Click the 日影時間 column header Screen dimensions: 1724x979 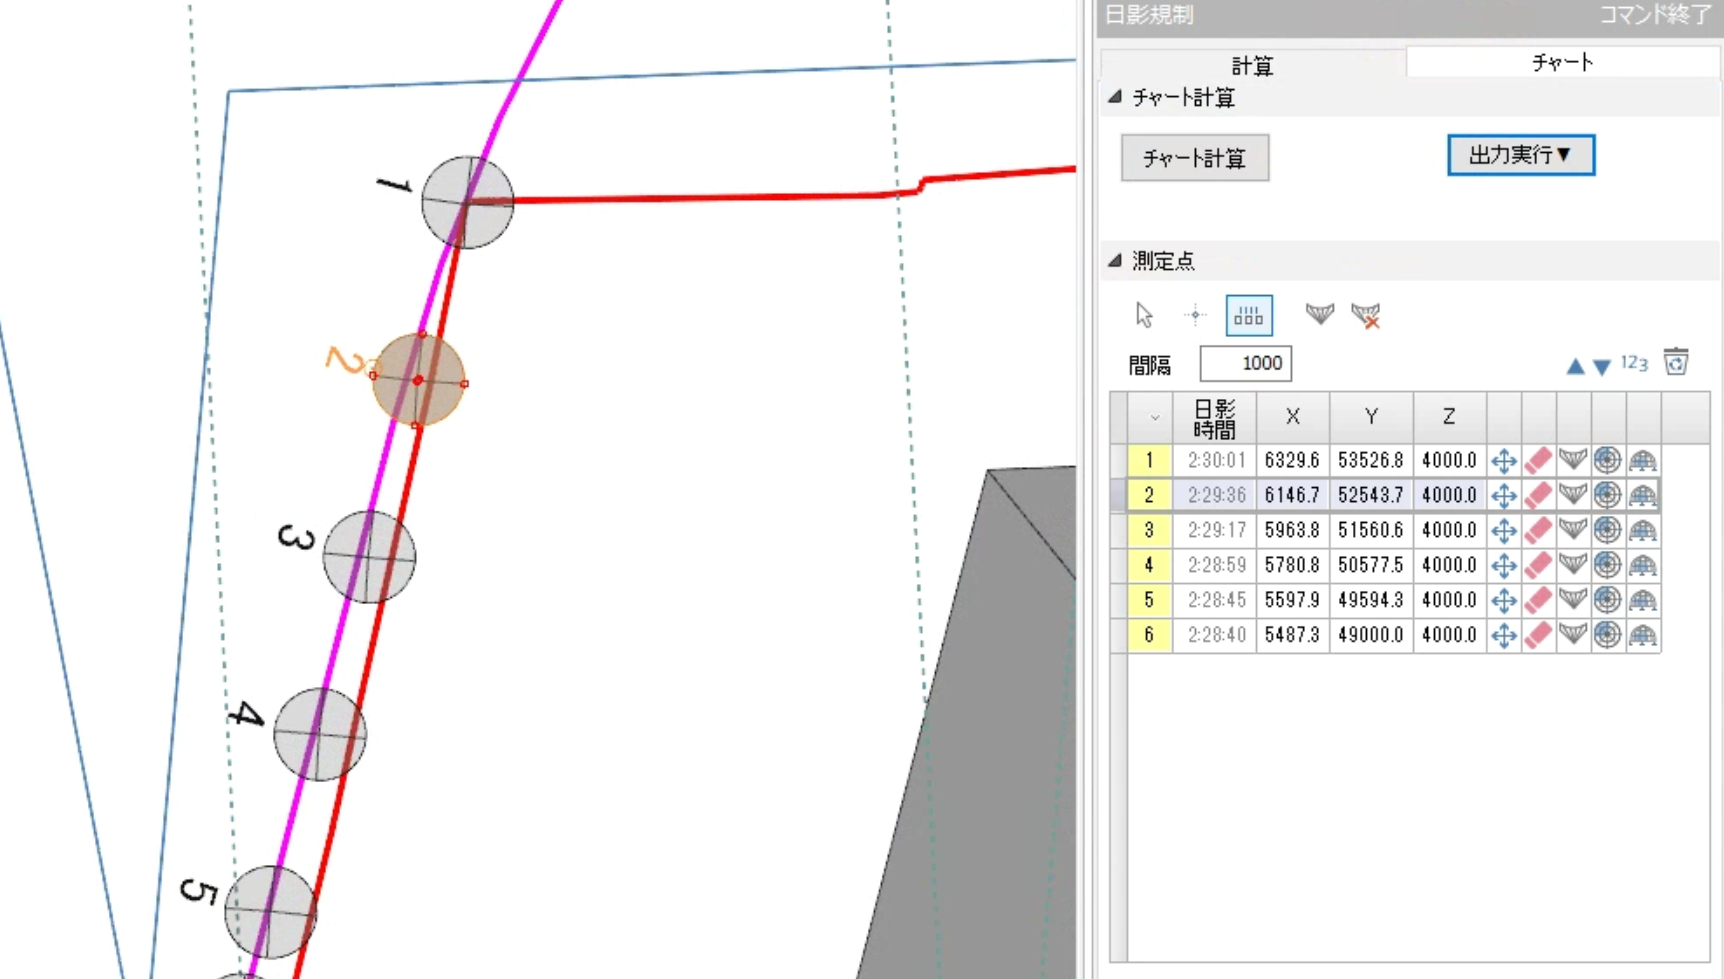(x=1214, y=418)
